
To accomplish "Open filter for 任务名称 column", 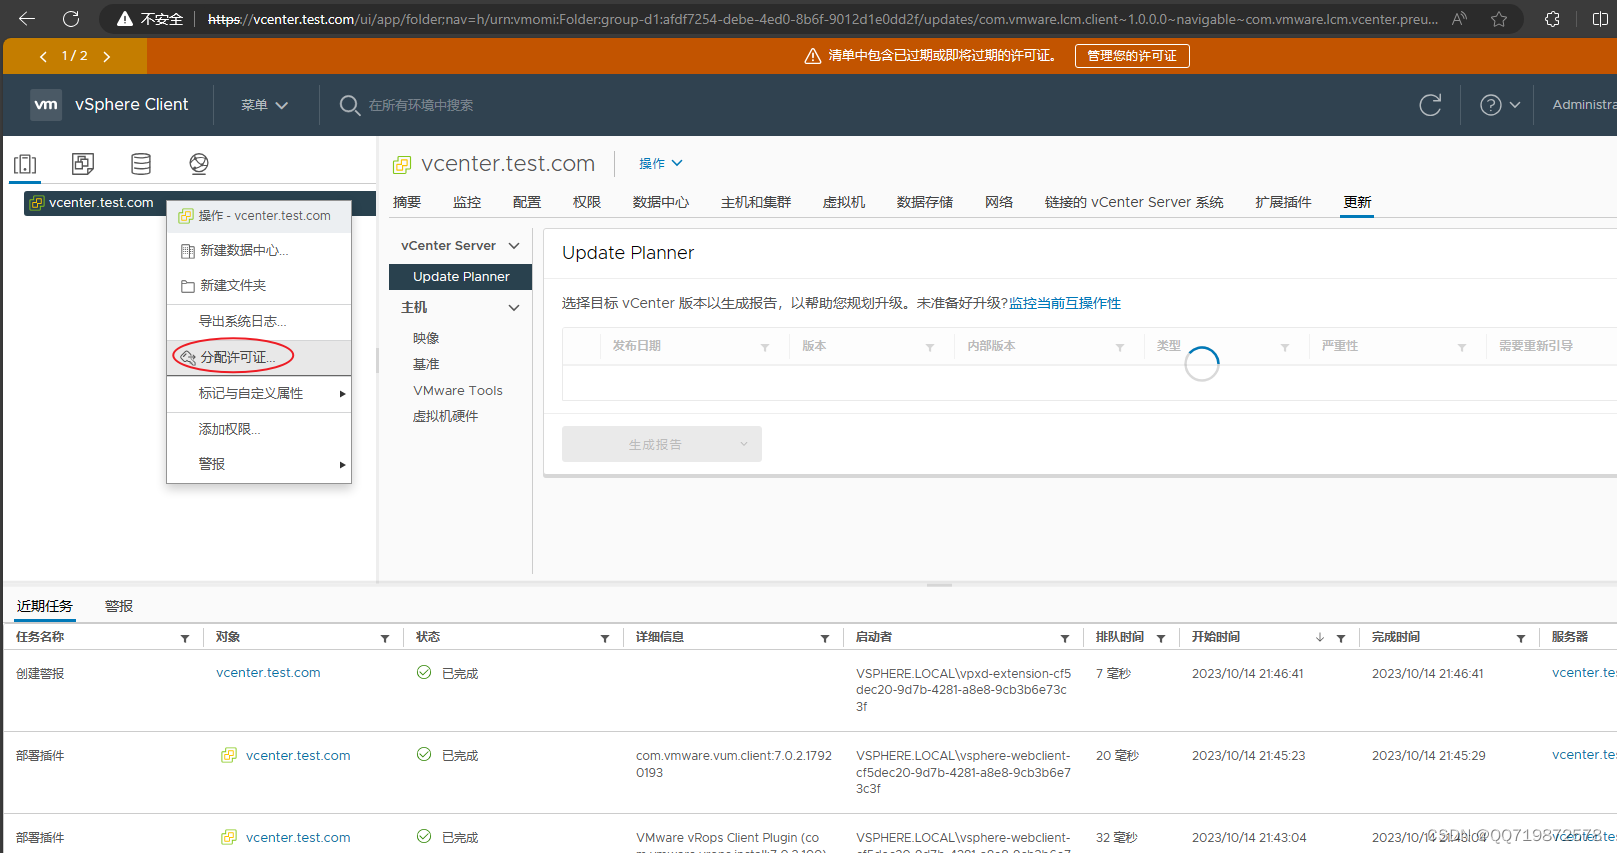I will pyautogui.click(x=185, y=638).
